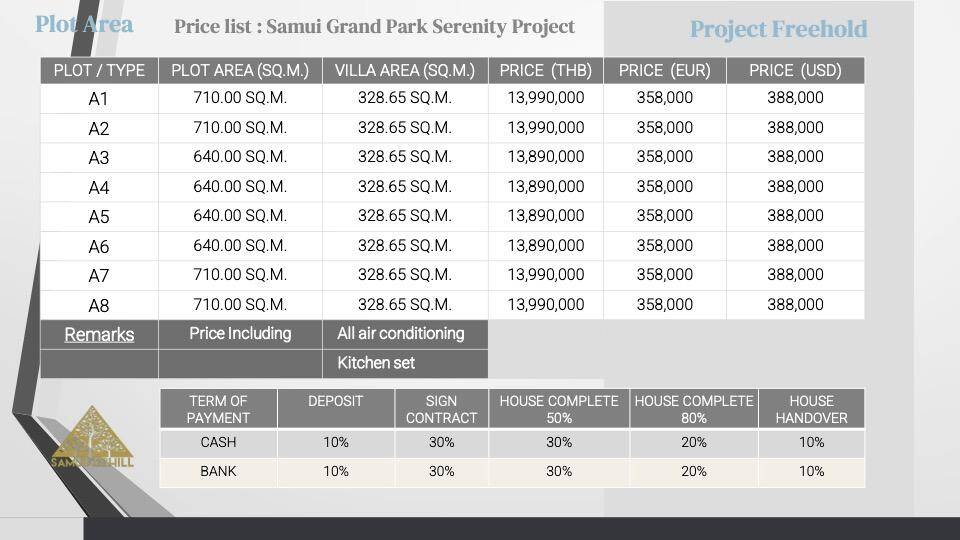The height and width of the screenshot is (540, 960).
Task: Select the Samui Grand Park price list title
Action: [374, 27]
